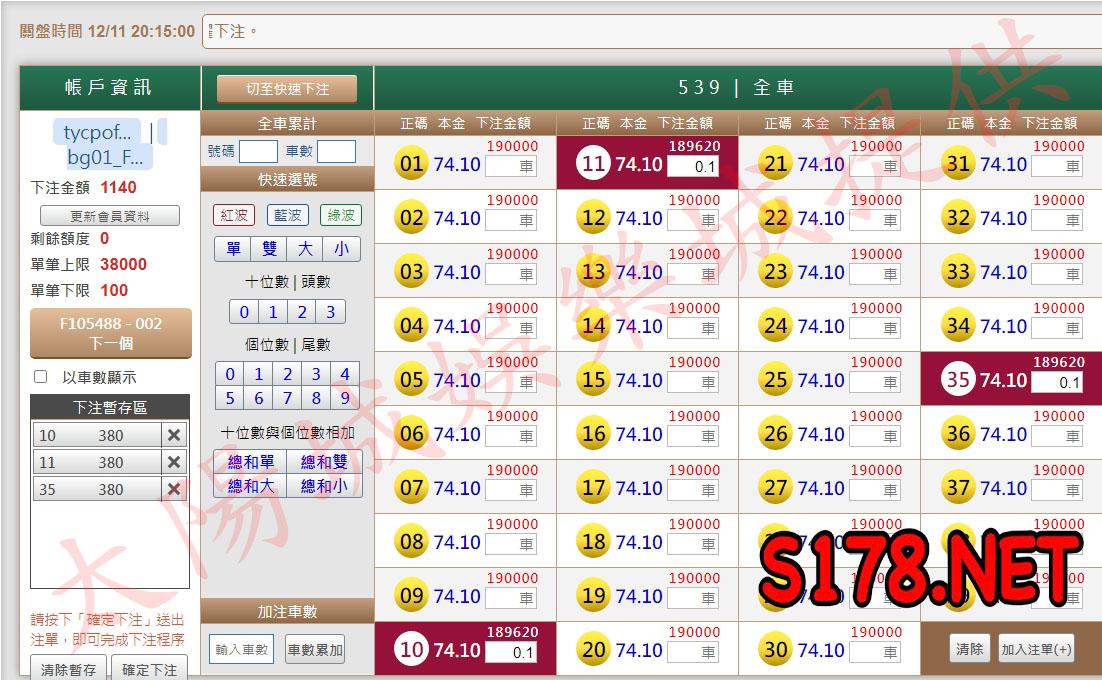Toggle the 綠波 green wave quick pick
Screen dimensions: 1102x680
click(341, 215)
